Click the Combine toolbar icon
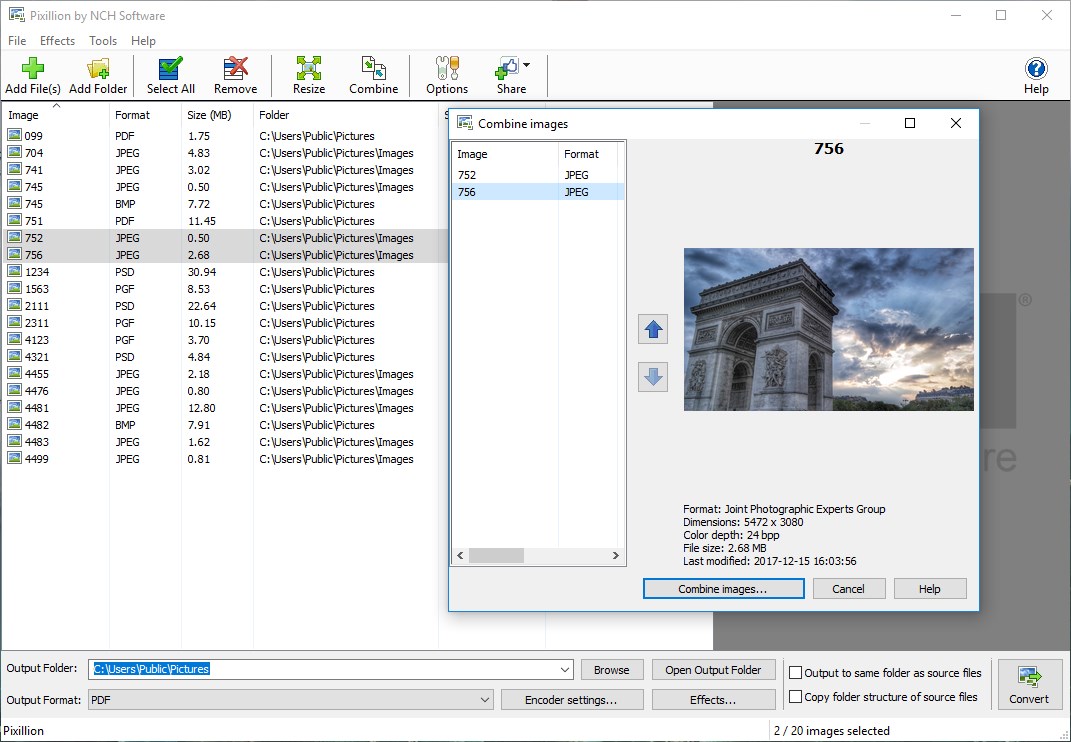This screenshot has width=1071, height=742. [x=373, y=68]
